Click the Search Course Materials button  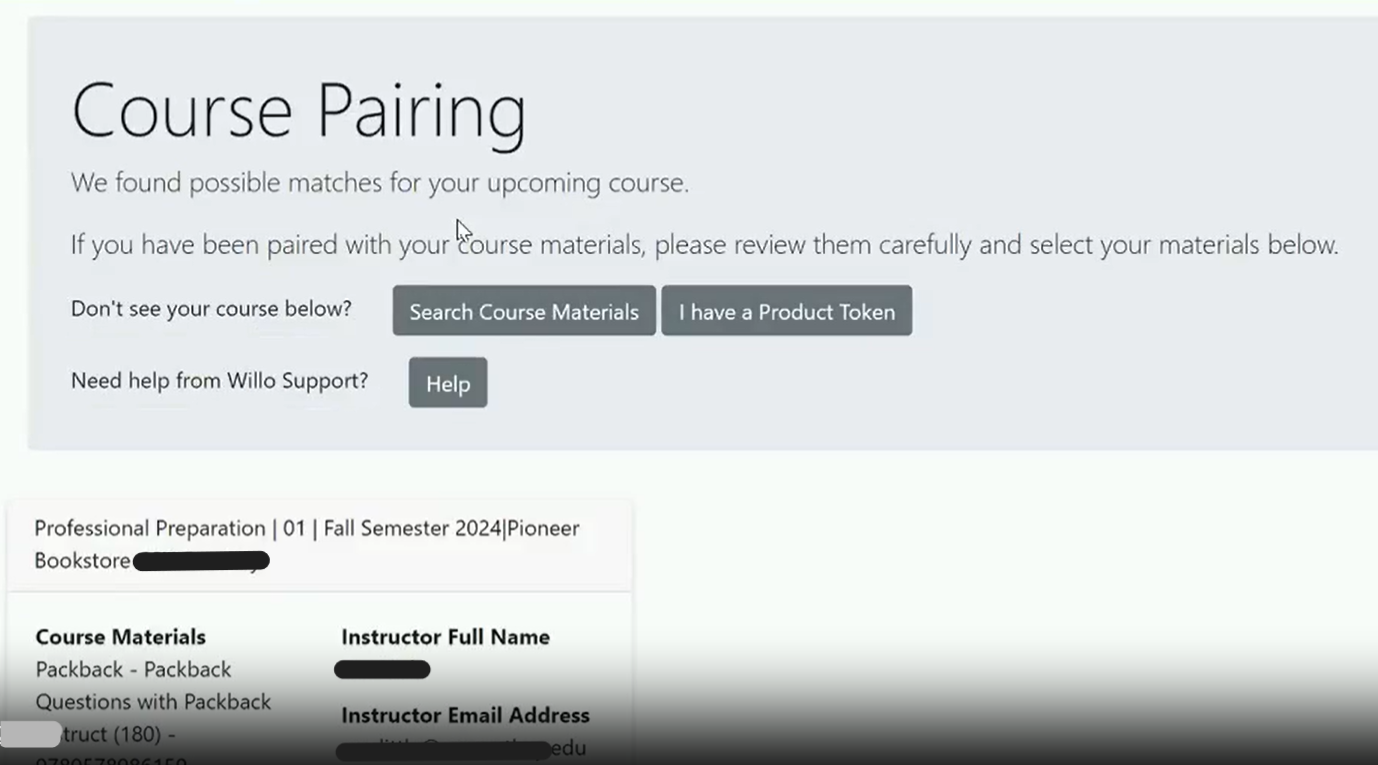pos(524,311)
